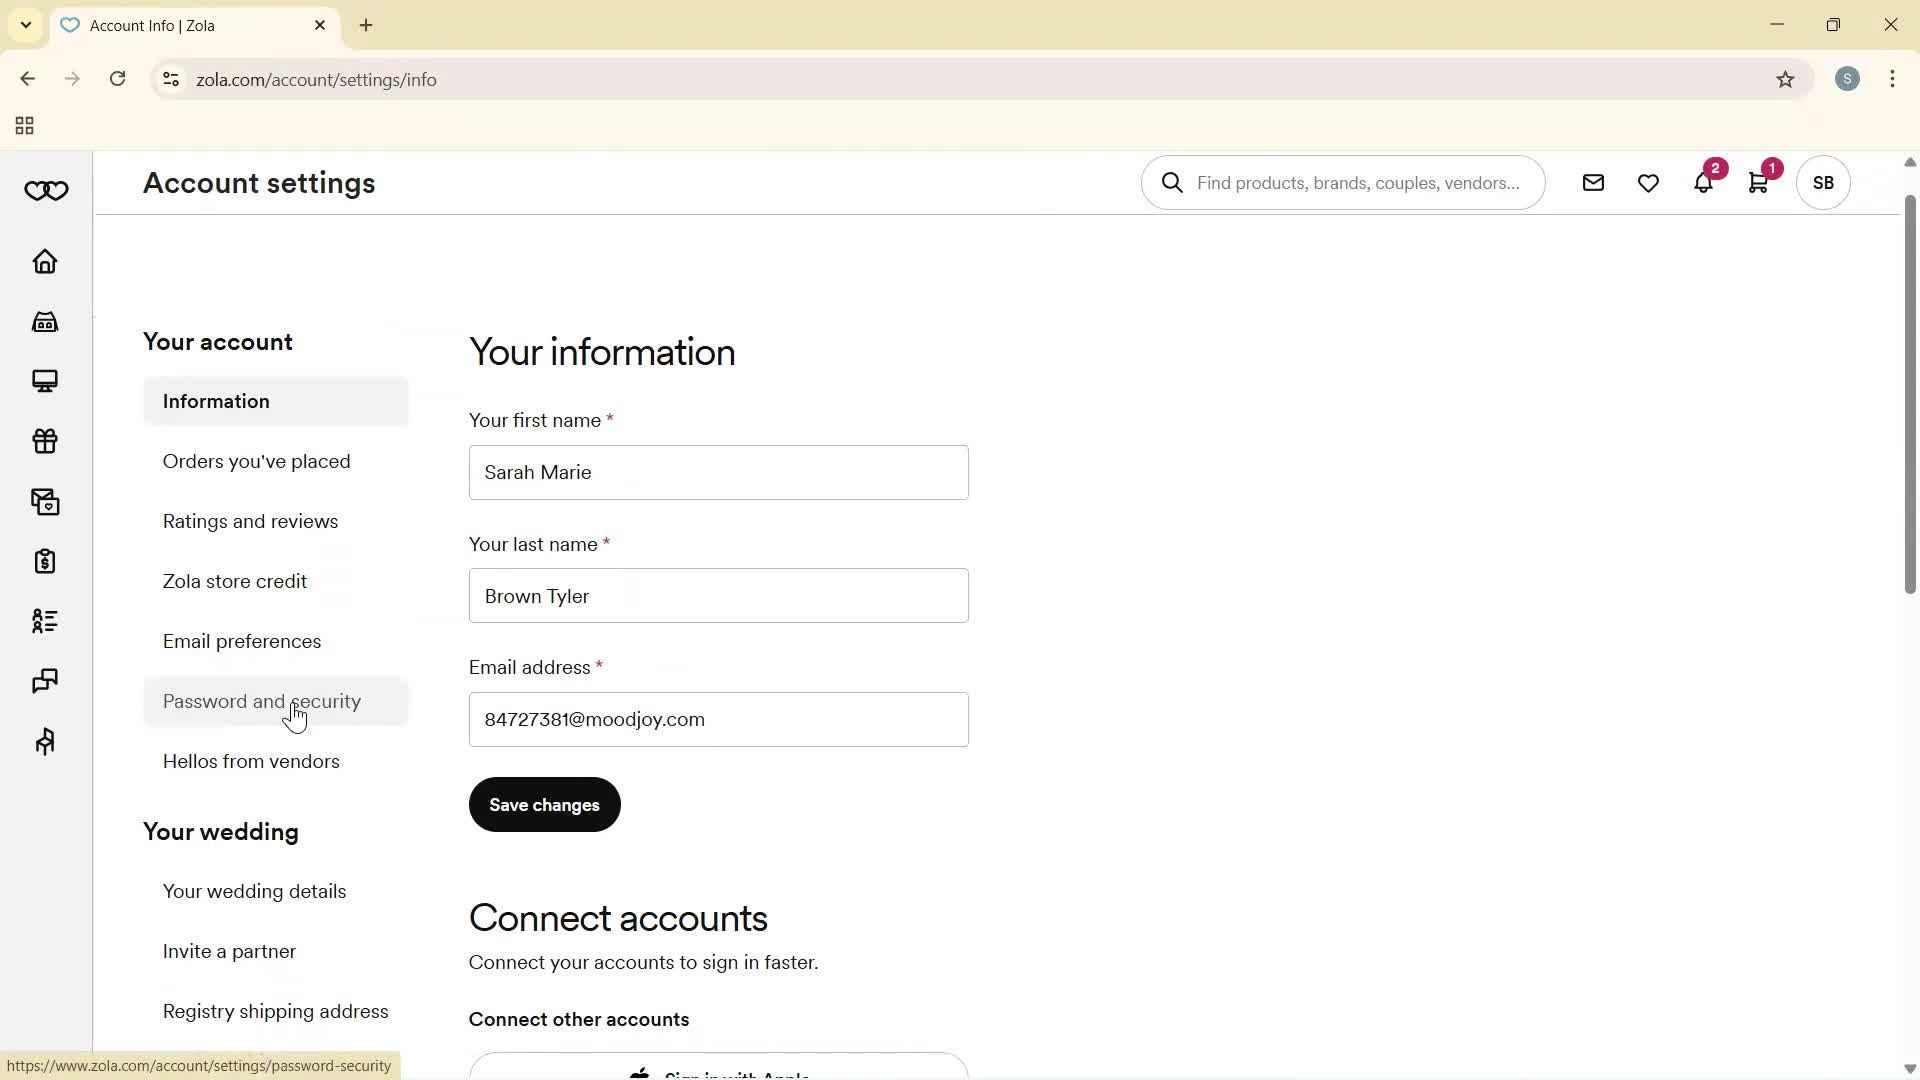Click inside the Email address field
Viewport: 1920px width, 1080px height.
coord(717,719)
